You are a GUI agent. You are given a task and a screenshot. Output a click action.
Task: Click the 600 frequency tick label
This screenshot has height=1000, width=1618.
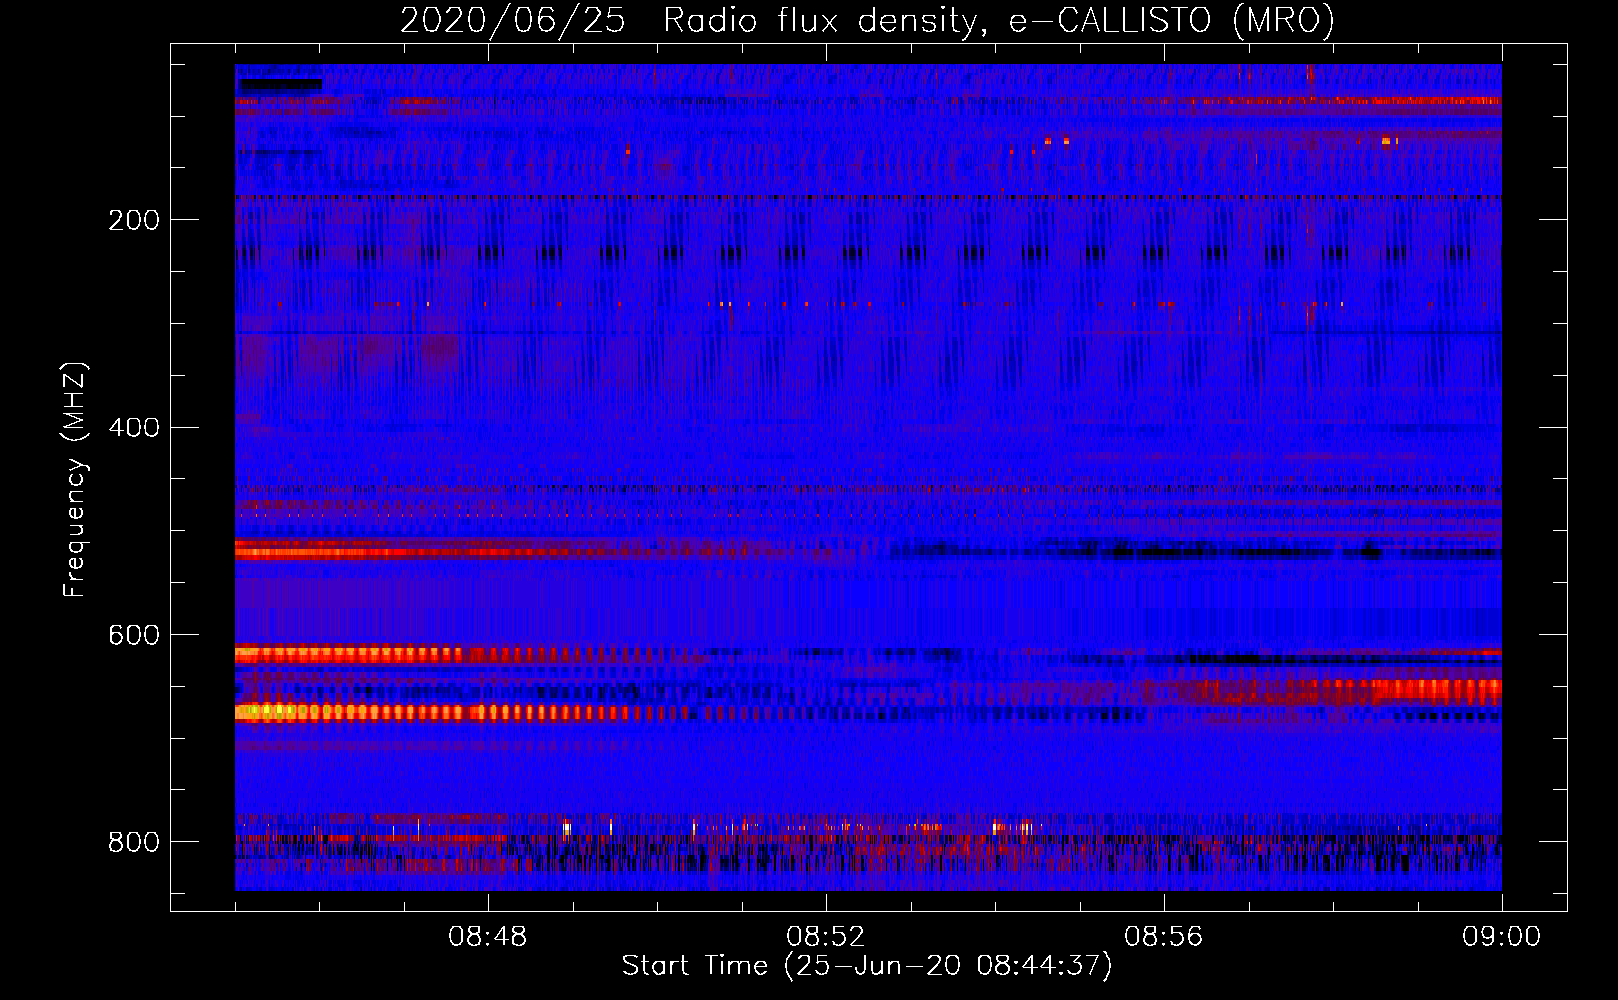(134, 636)
